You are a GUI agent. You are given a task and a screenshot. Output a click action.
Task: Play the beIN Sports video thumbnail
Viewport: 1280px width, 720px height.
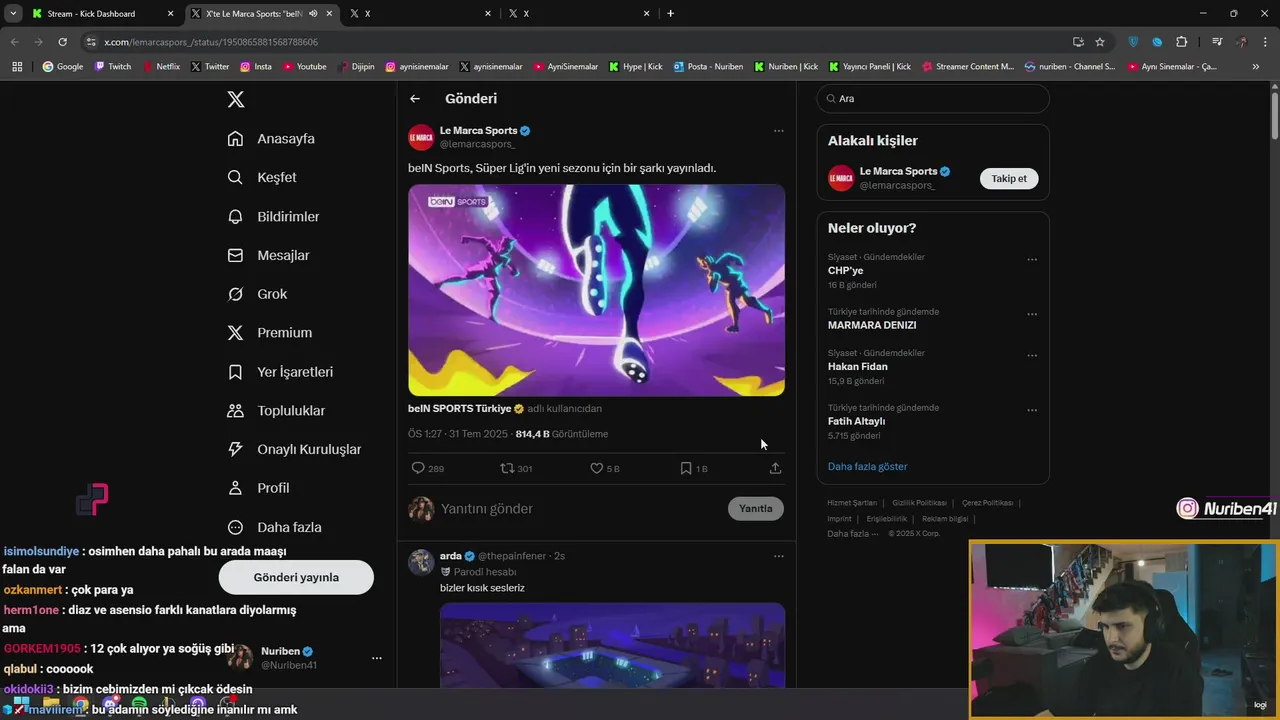click(x=596, y=290)
